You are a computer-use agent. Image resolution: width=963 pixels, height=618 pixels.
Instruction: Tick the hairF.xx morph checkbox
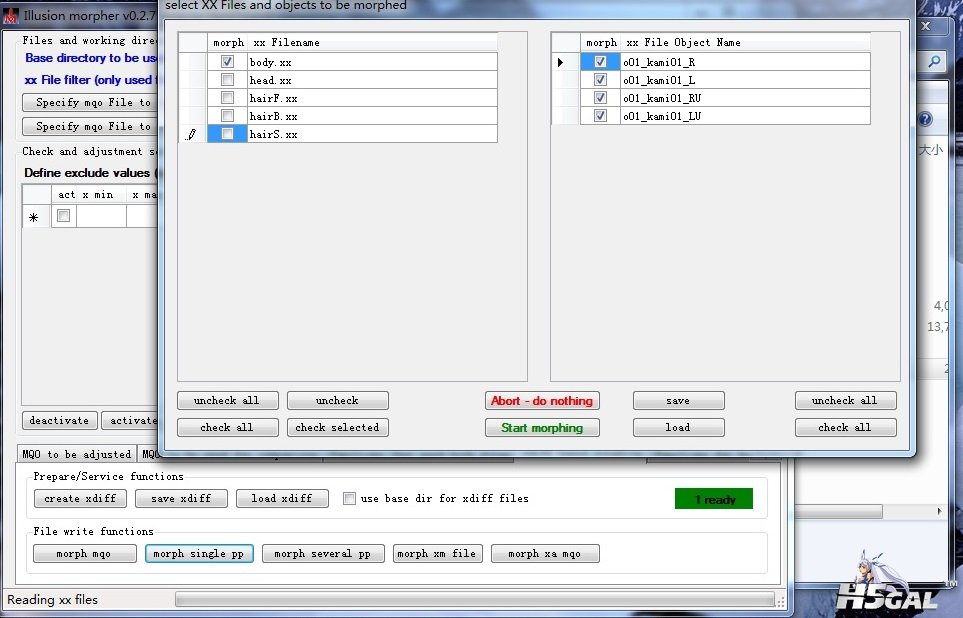pyautogui.click(x=228, y=98)
